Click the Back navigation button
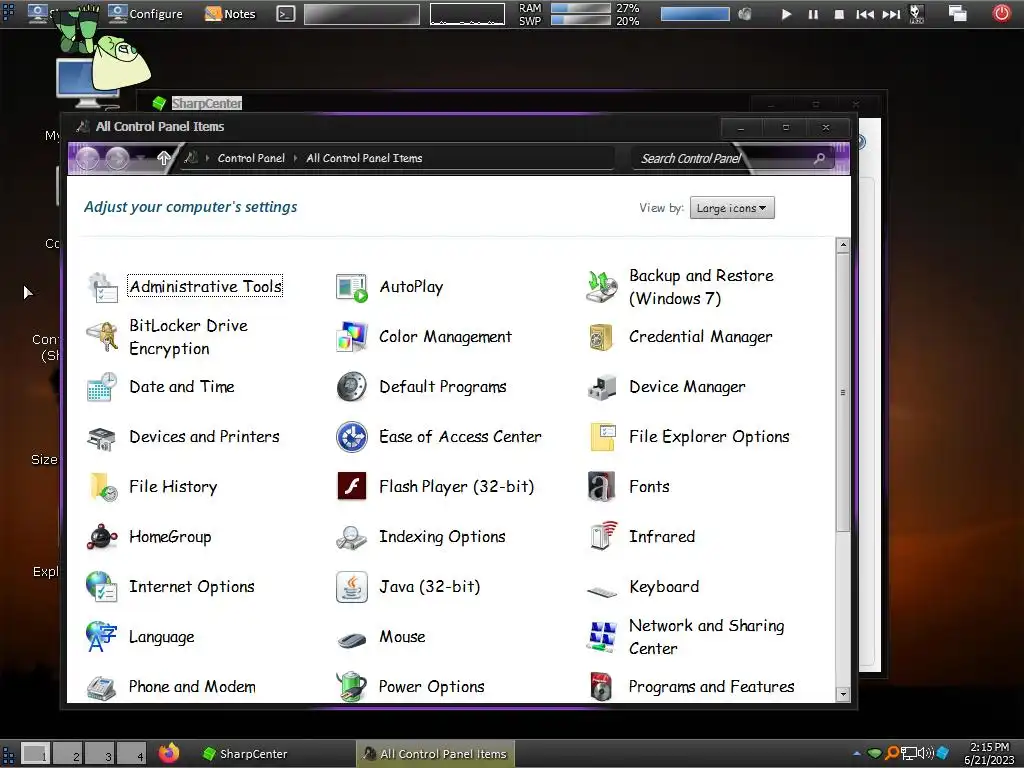Viewport: 1024px width, 768px height. 88,159
